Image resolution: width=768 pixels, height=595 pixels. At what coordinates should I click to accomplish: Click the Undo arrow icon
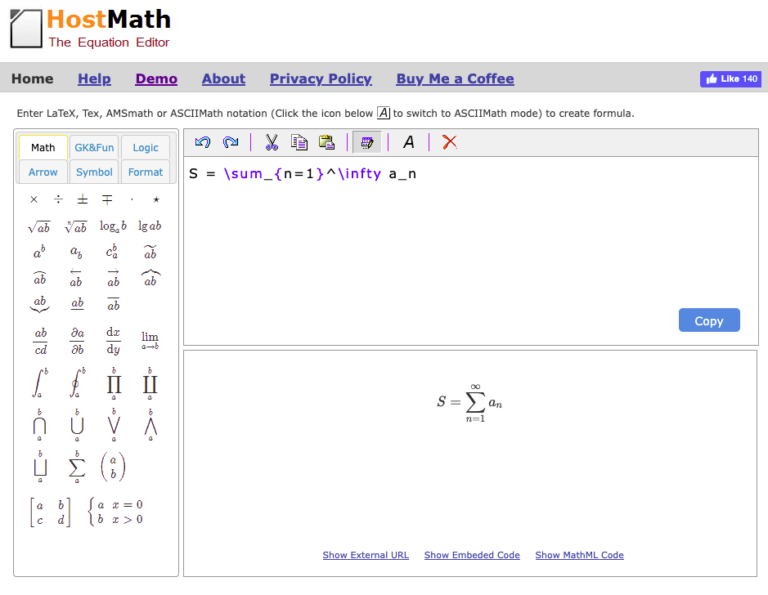pos(202,143)
